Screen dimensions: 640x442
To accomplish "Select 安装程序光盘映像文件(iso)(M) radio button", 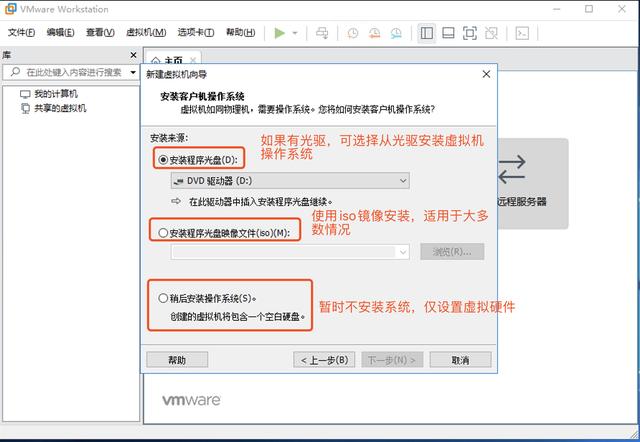I will coord(163,233).
